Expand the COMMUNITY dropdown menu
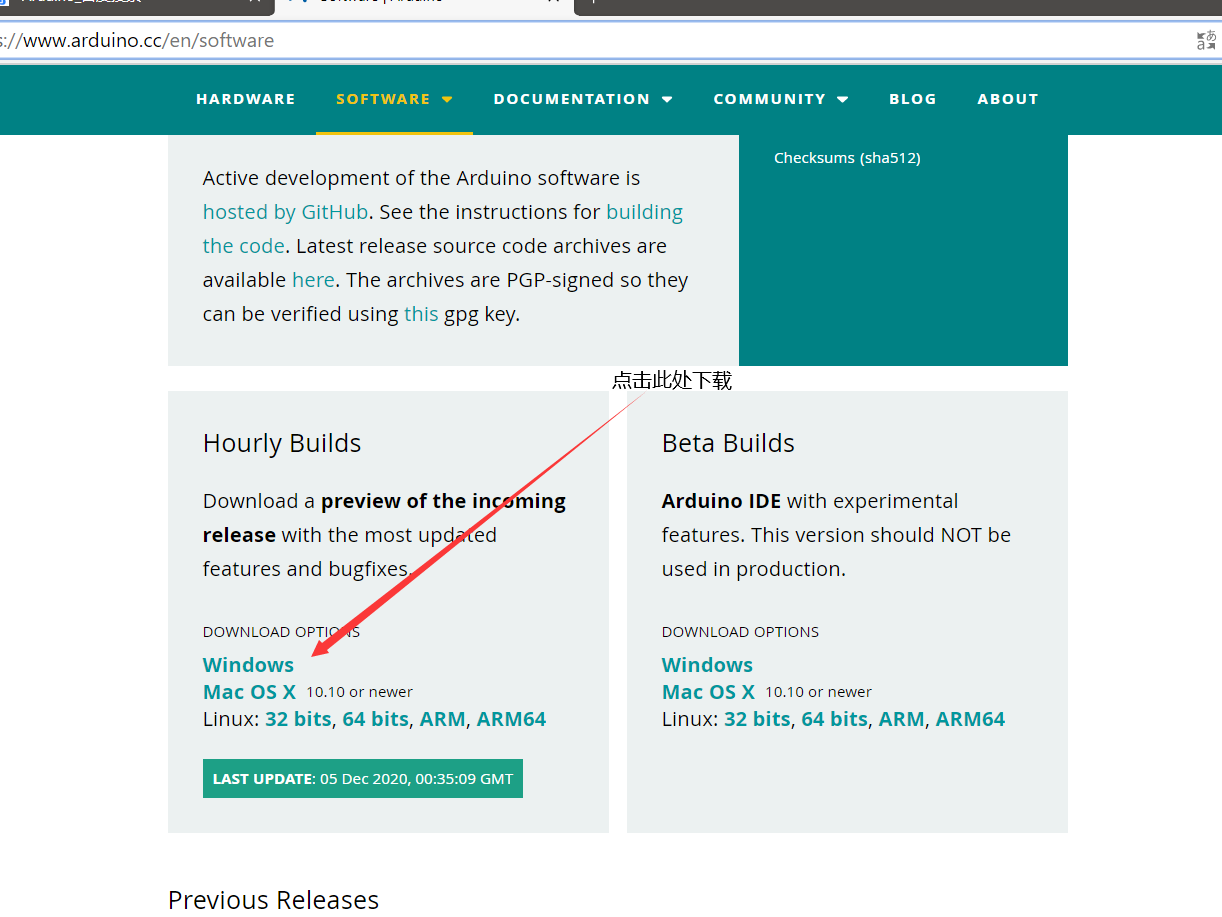Screen dimensions: 1222x917 point(781,99)
